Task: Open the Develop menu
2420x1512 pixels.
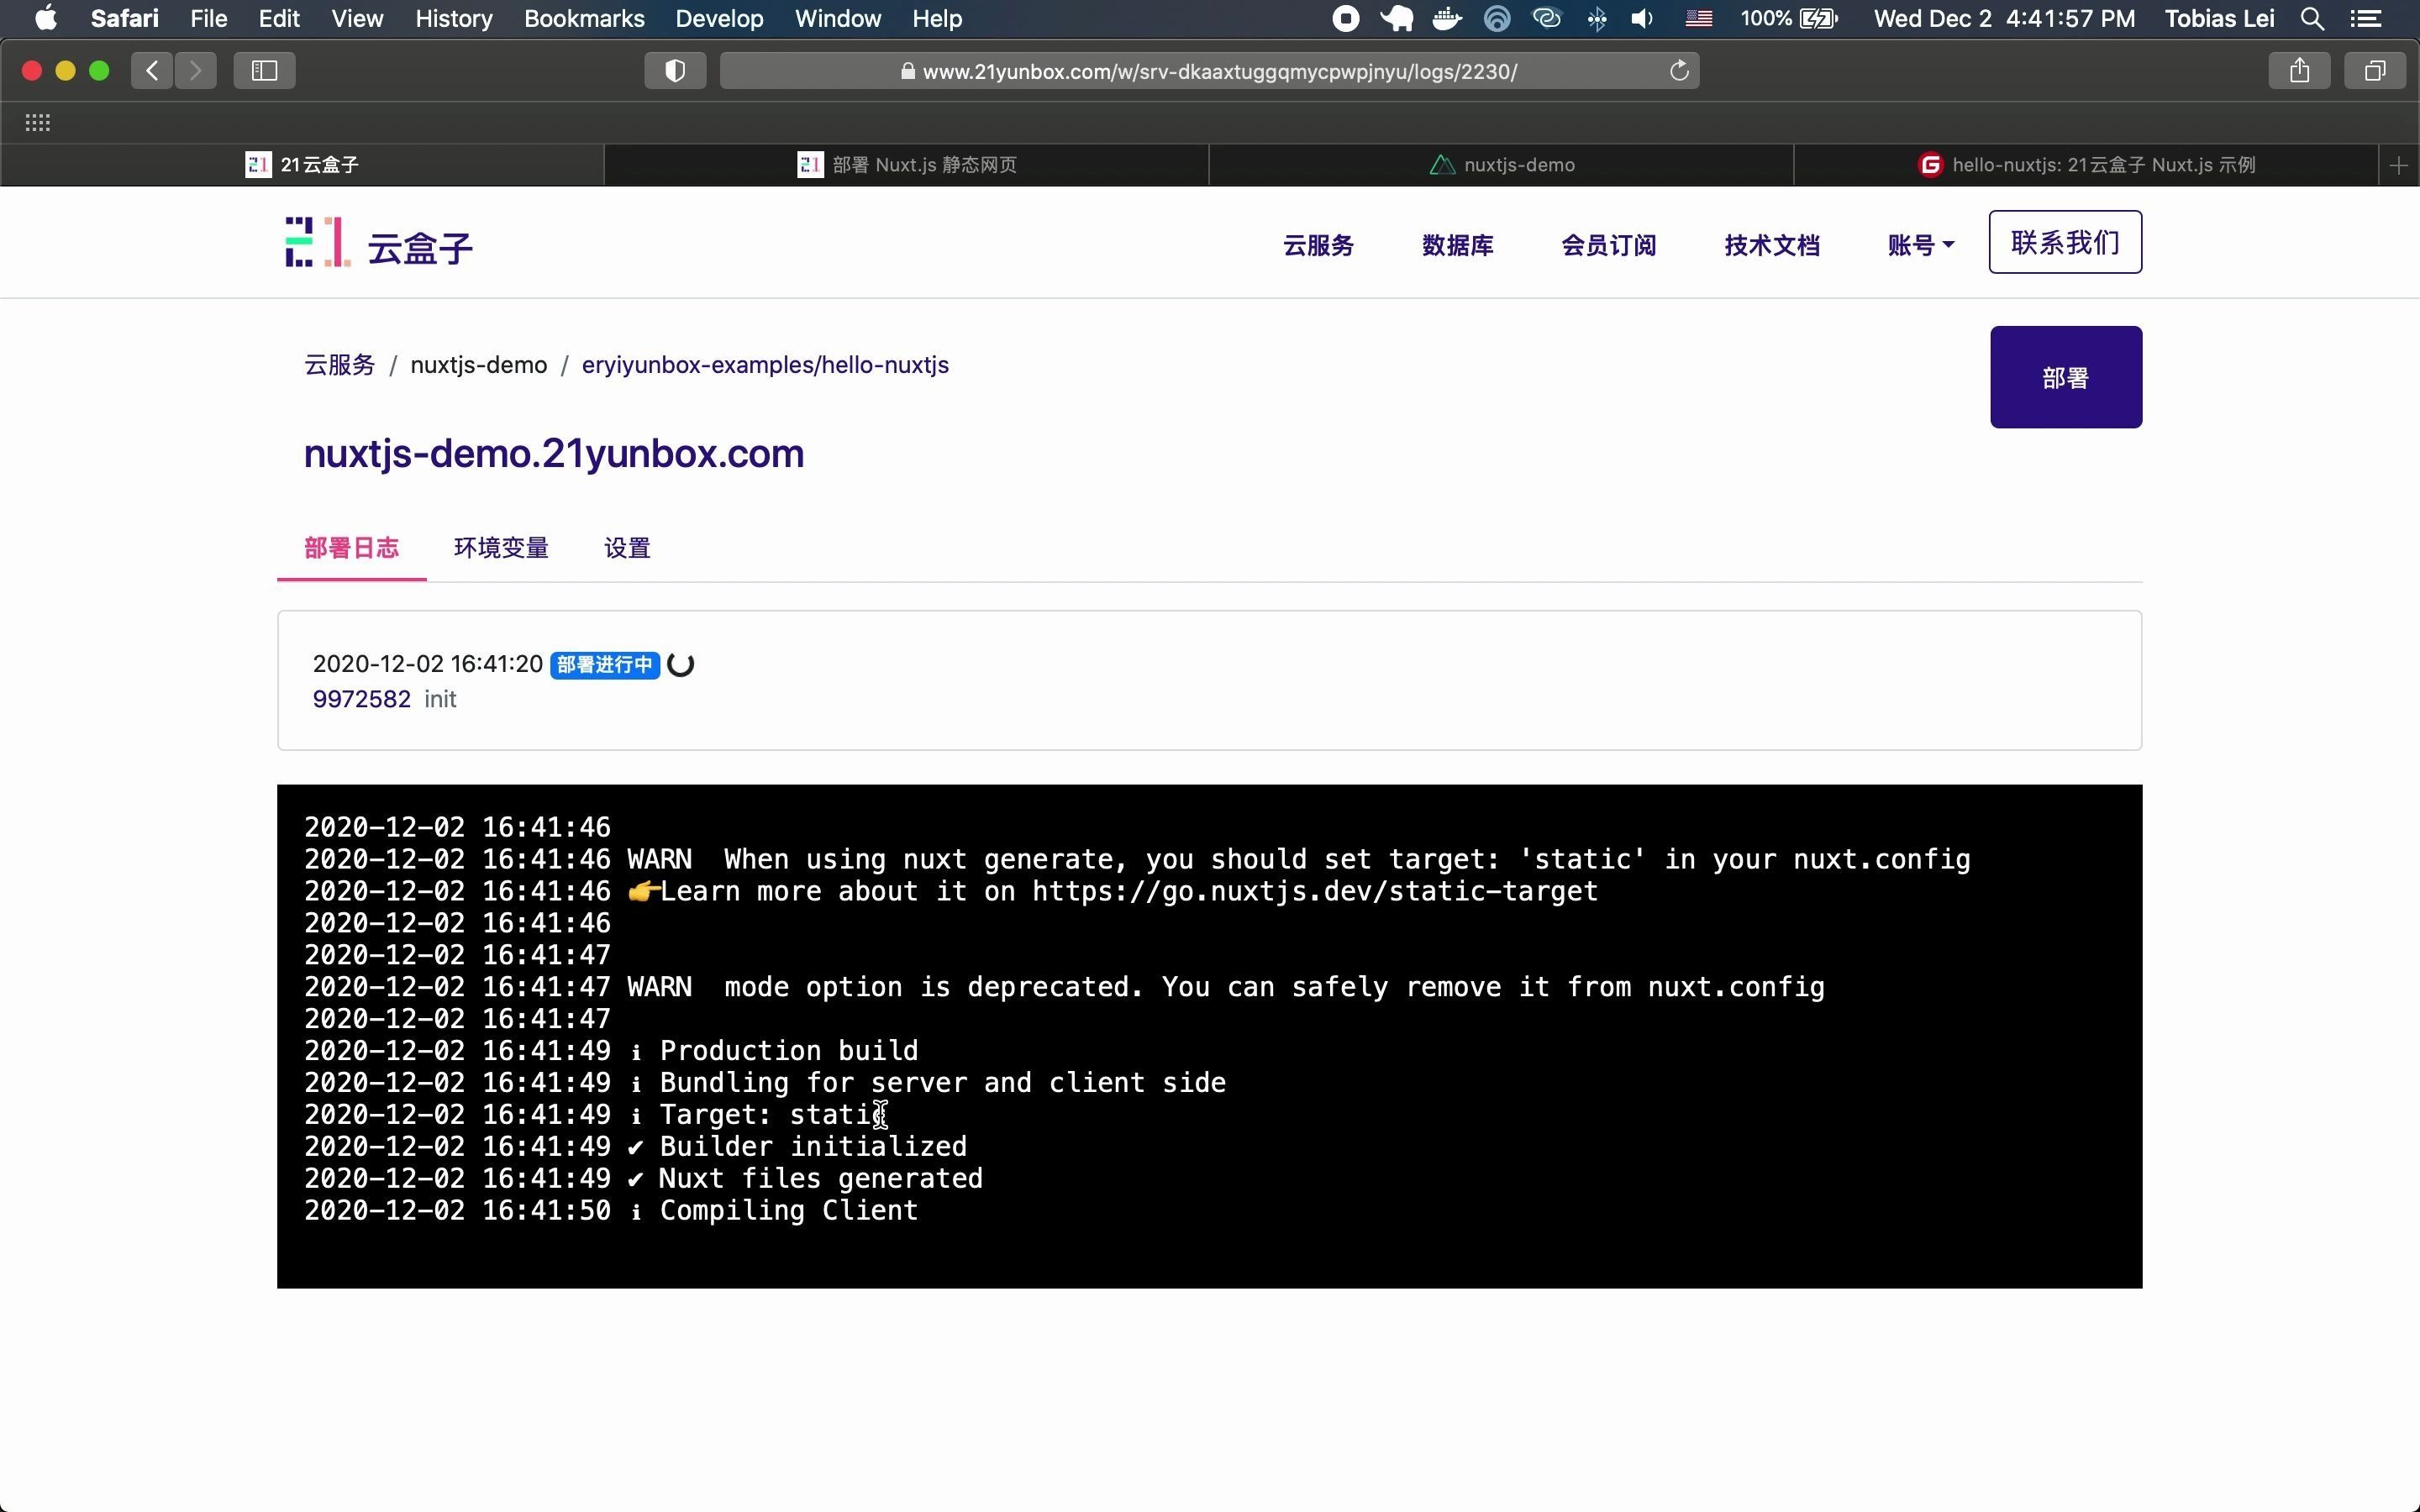Action: [x=719, y=18]
